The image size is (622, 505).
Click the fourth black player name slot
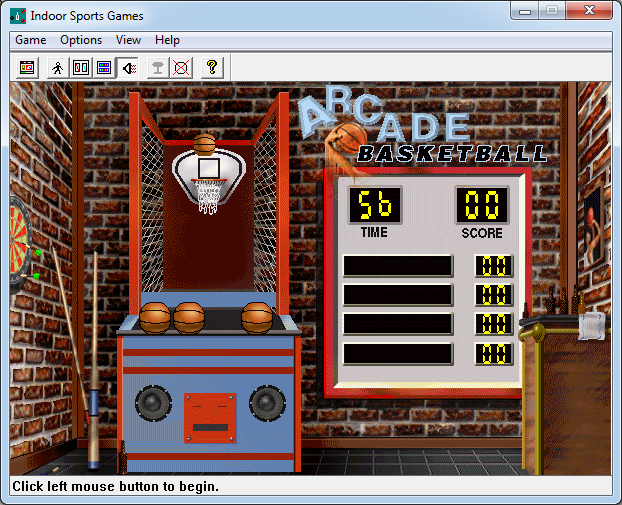point(398,353)
